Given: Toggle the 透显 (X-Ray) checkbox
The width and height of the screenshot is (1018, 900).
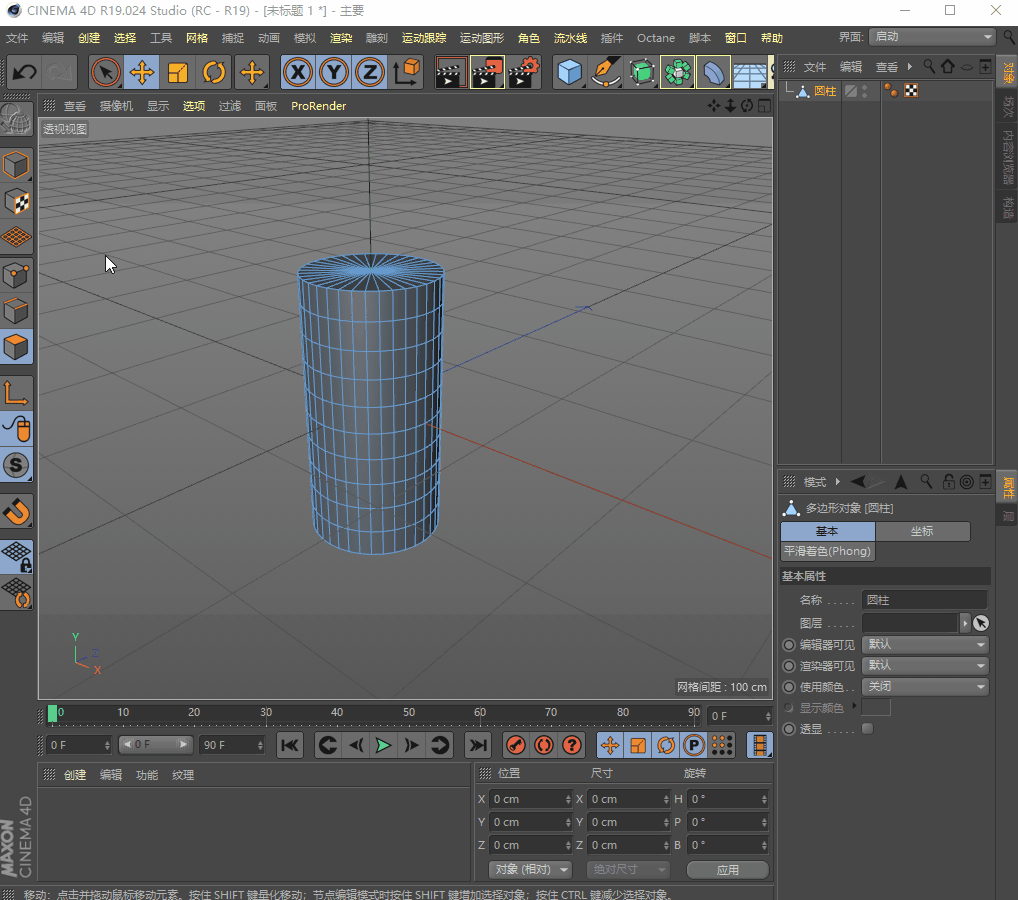Looking at the screenshot, I should pyautogui.click(x=867, y=729).
